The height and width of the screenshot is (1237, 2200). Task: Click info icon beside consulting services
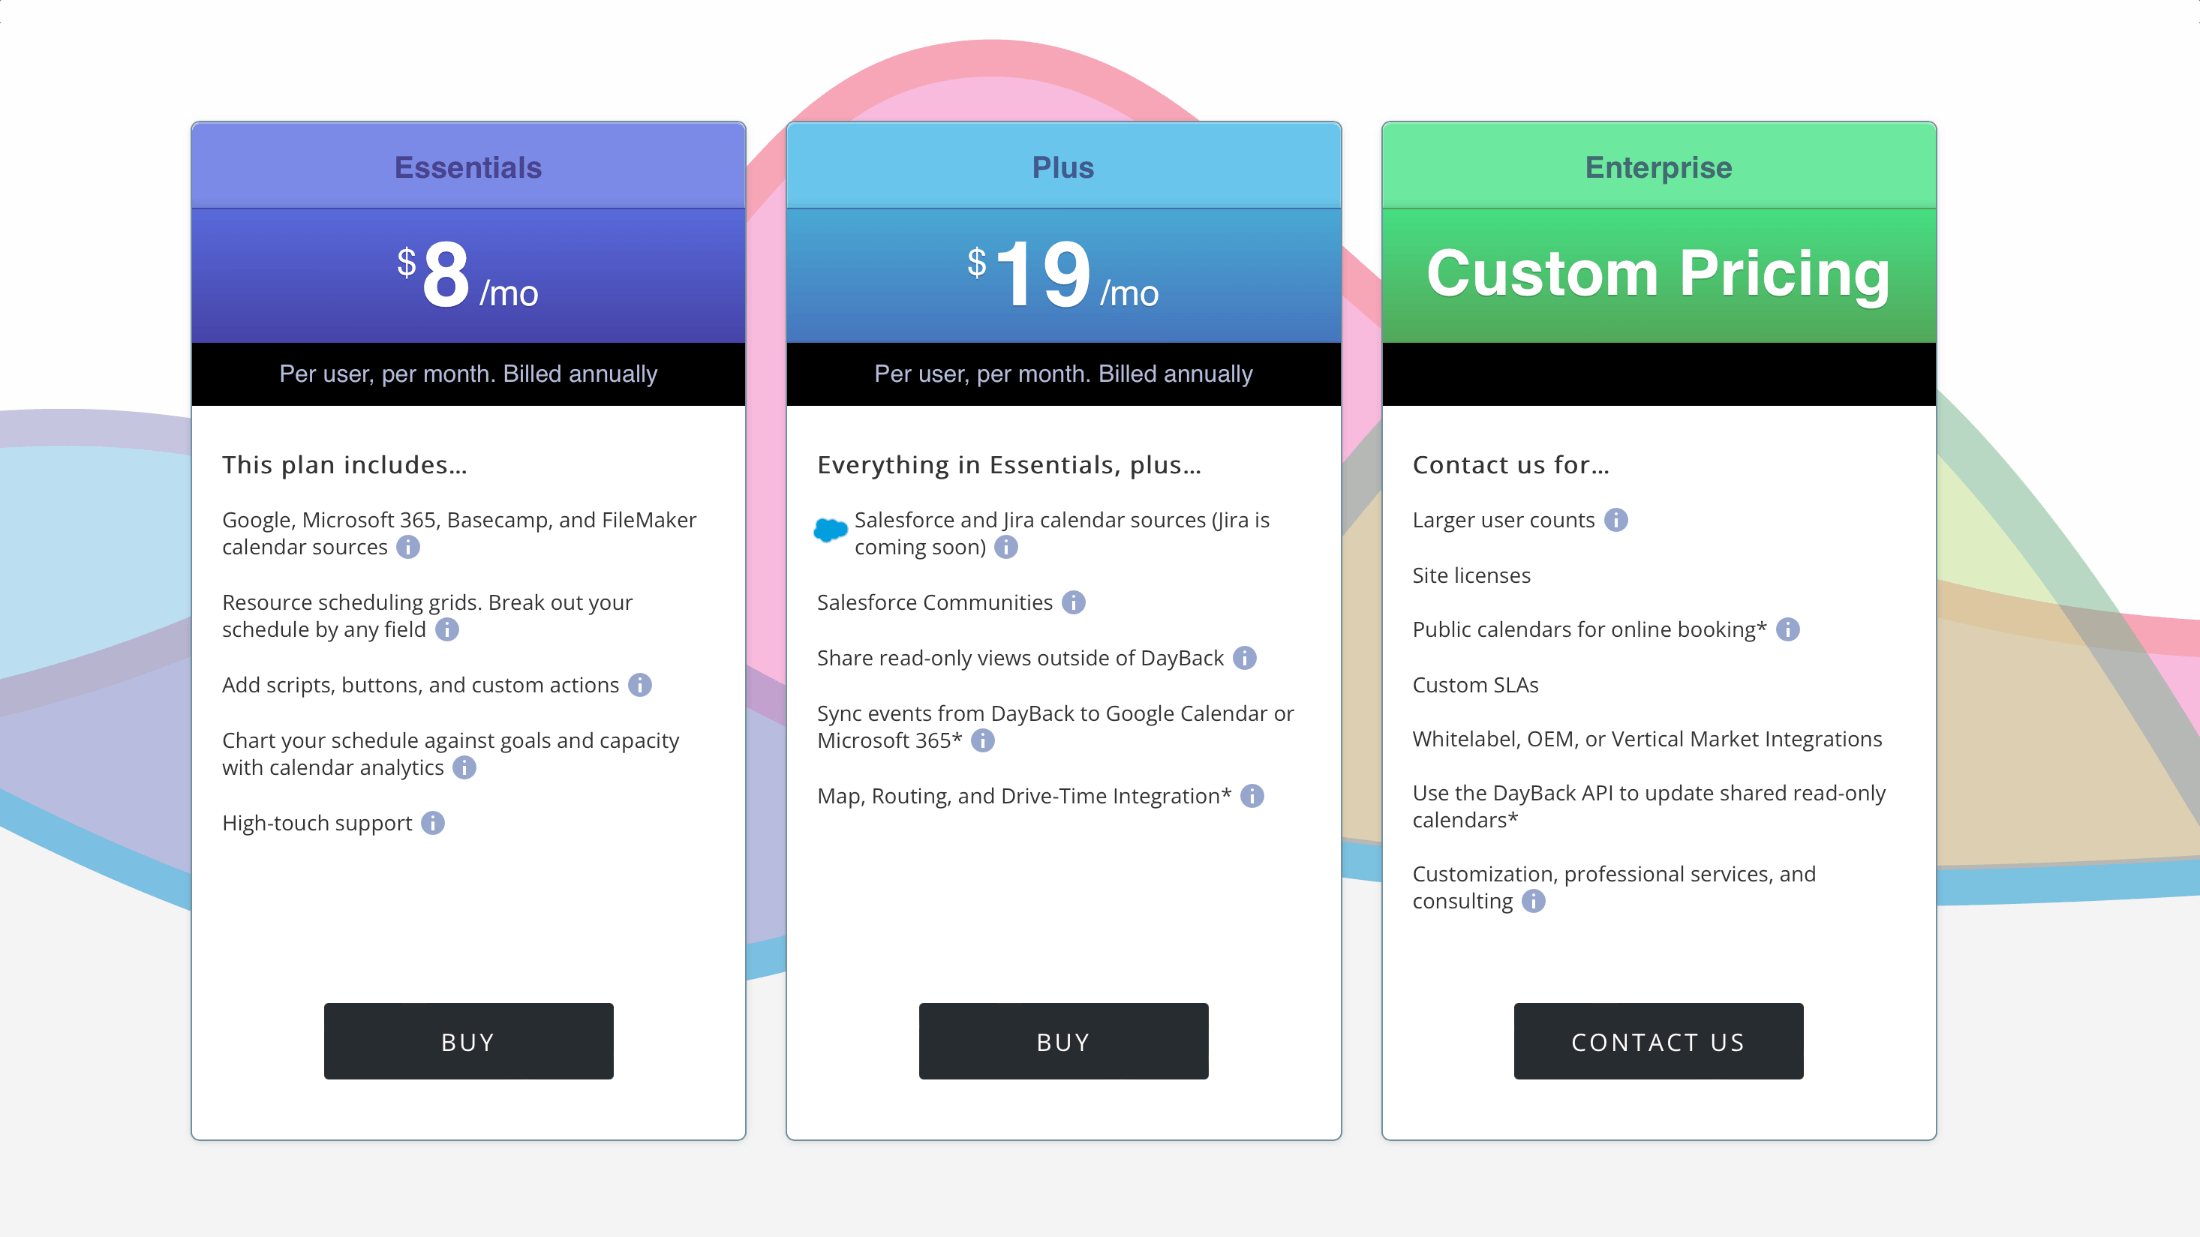tap(1533, 901)
